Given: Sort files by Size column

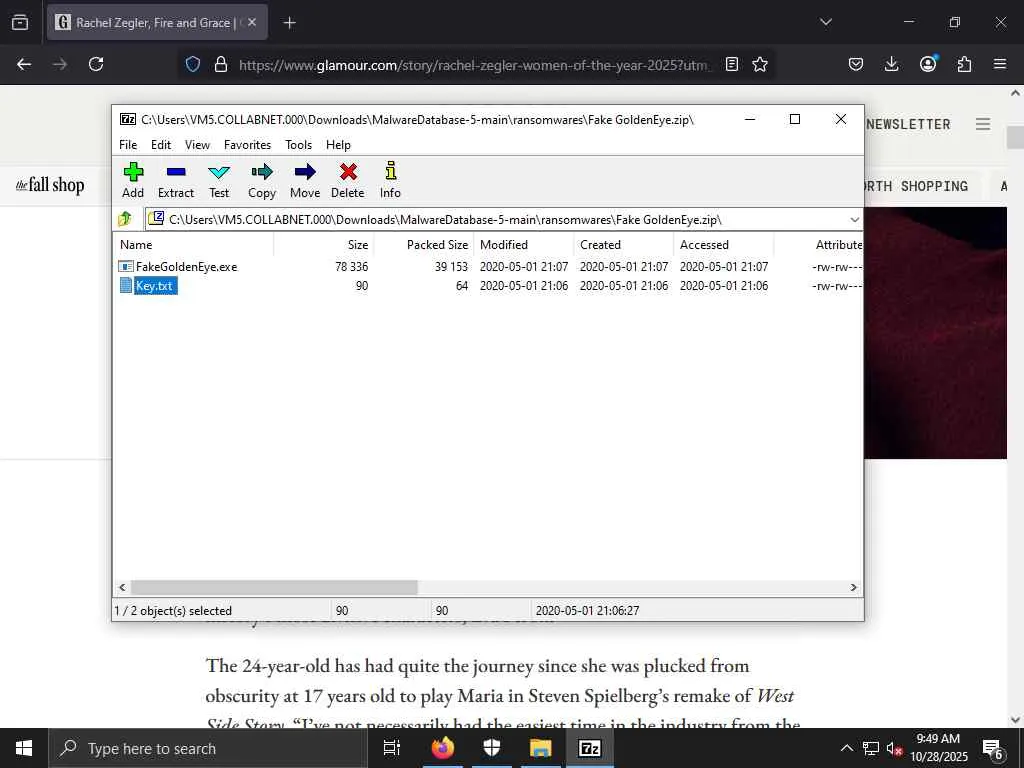Looking at the screenshot, I should (x=323, y=245).
